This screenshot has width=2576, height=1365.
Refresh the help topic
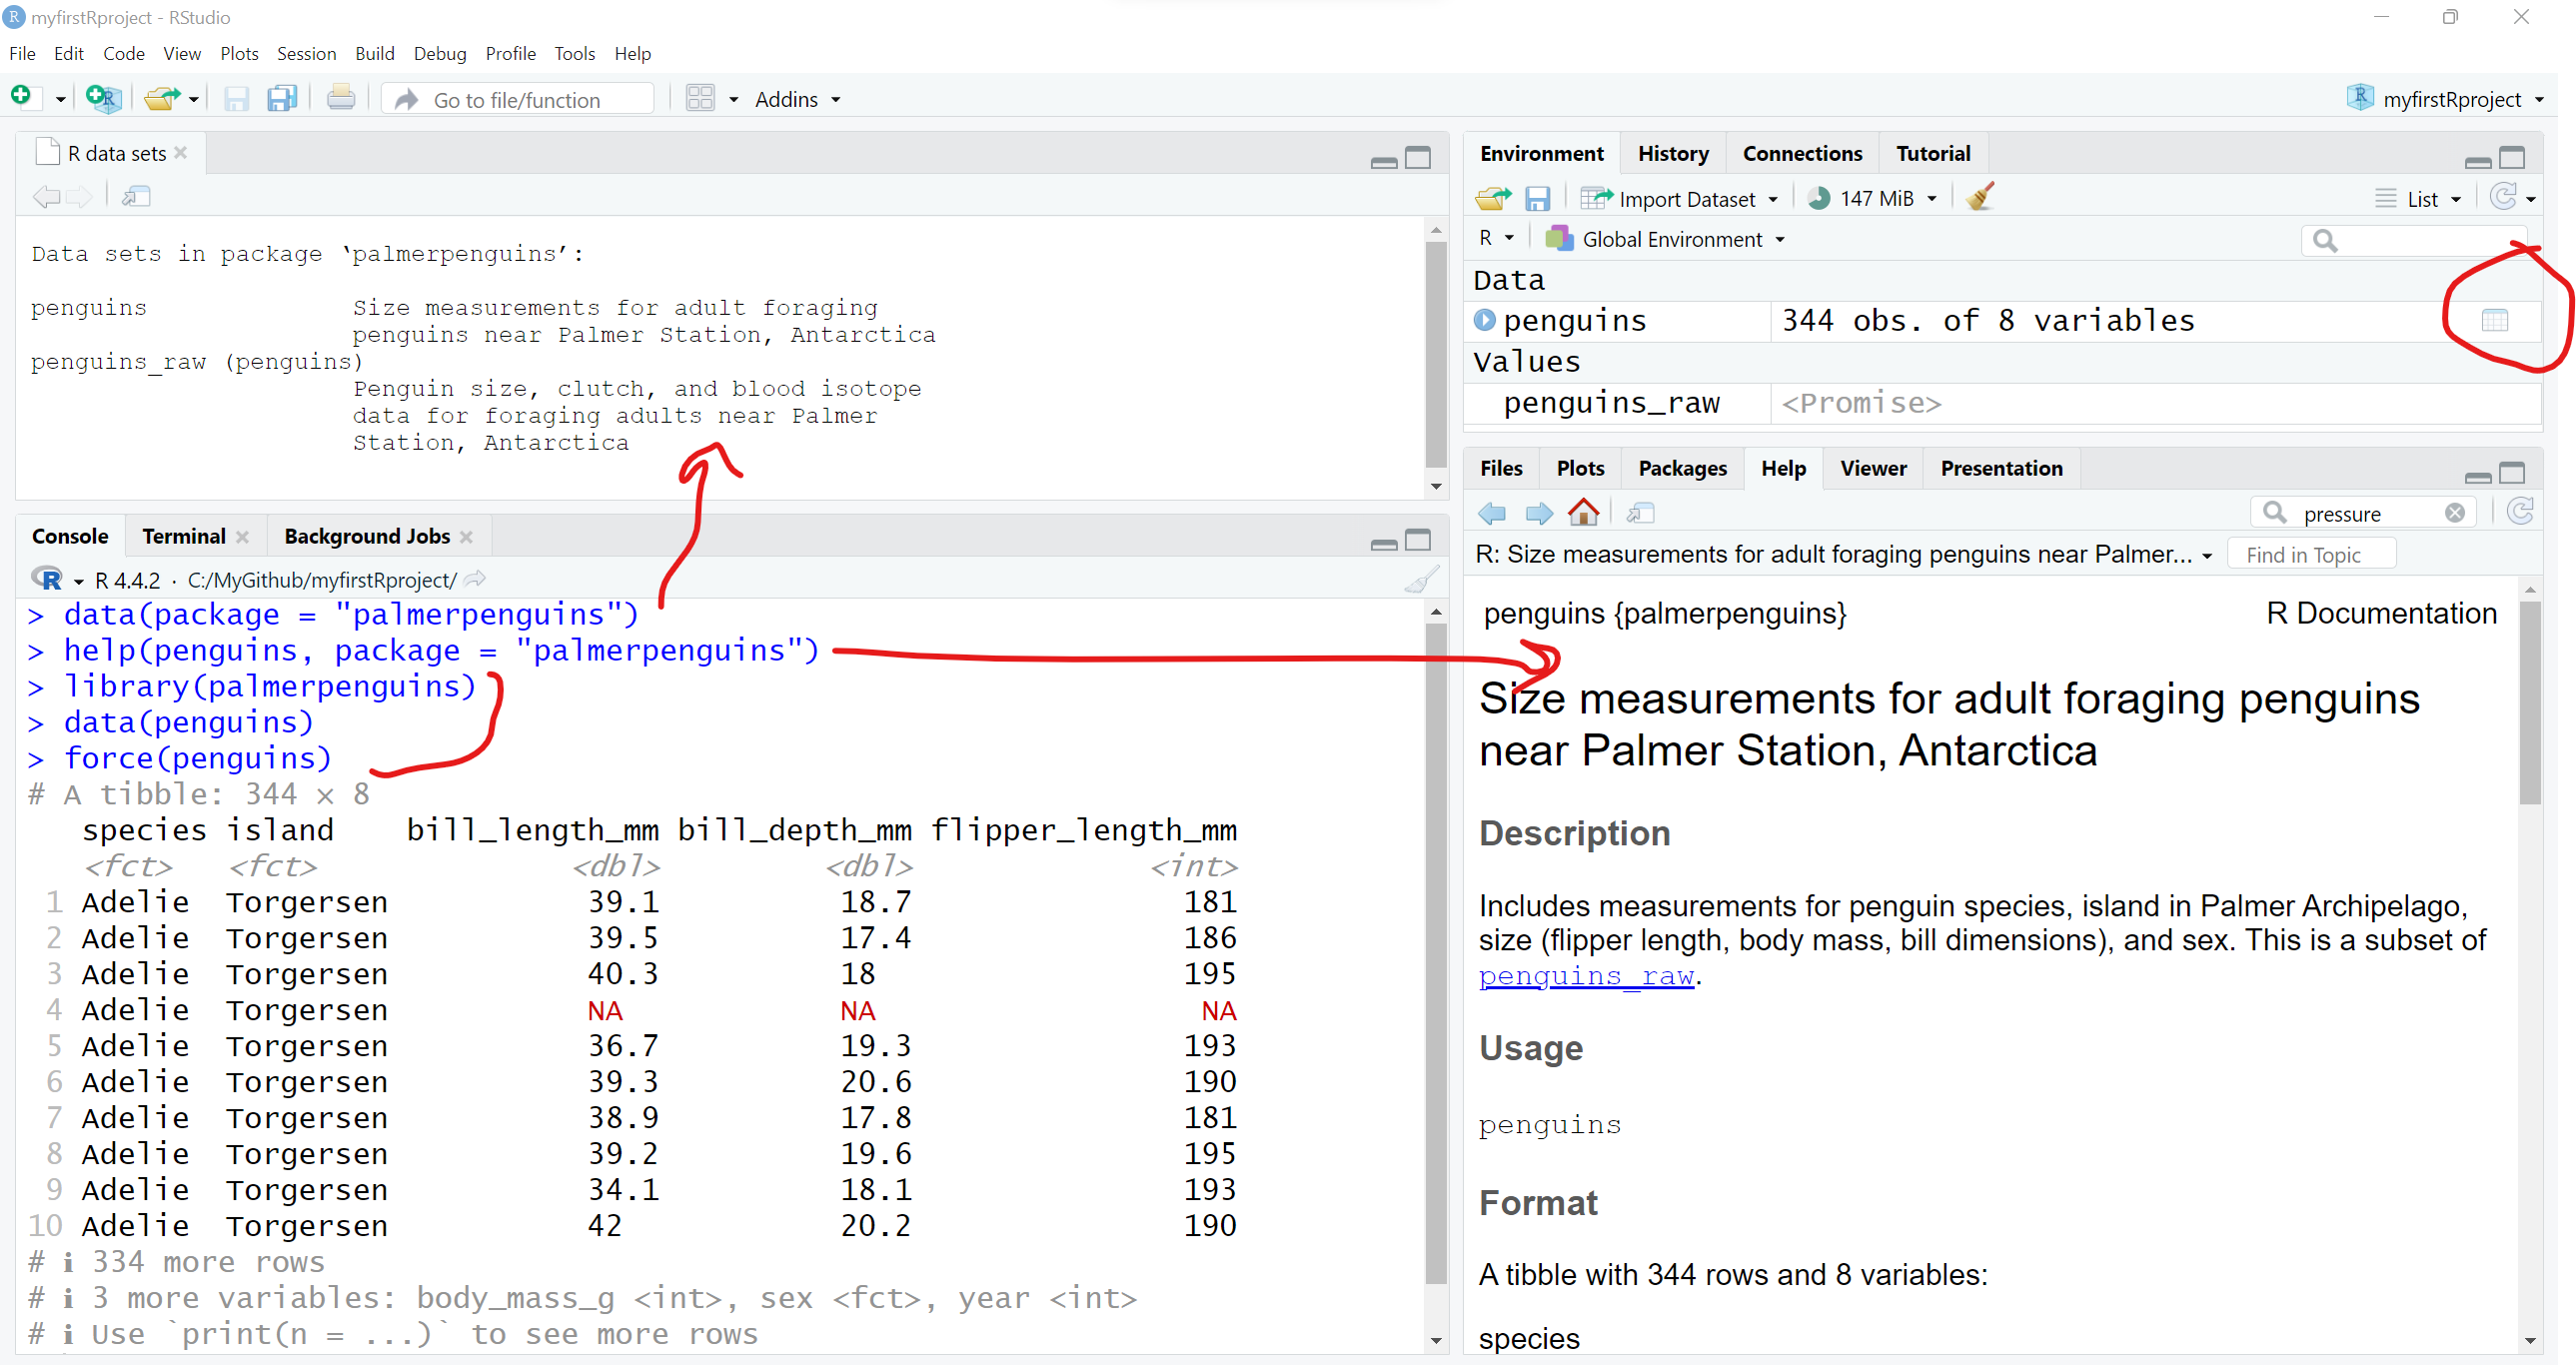click(2520, 512)
